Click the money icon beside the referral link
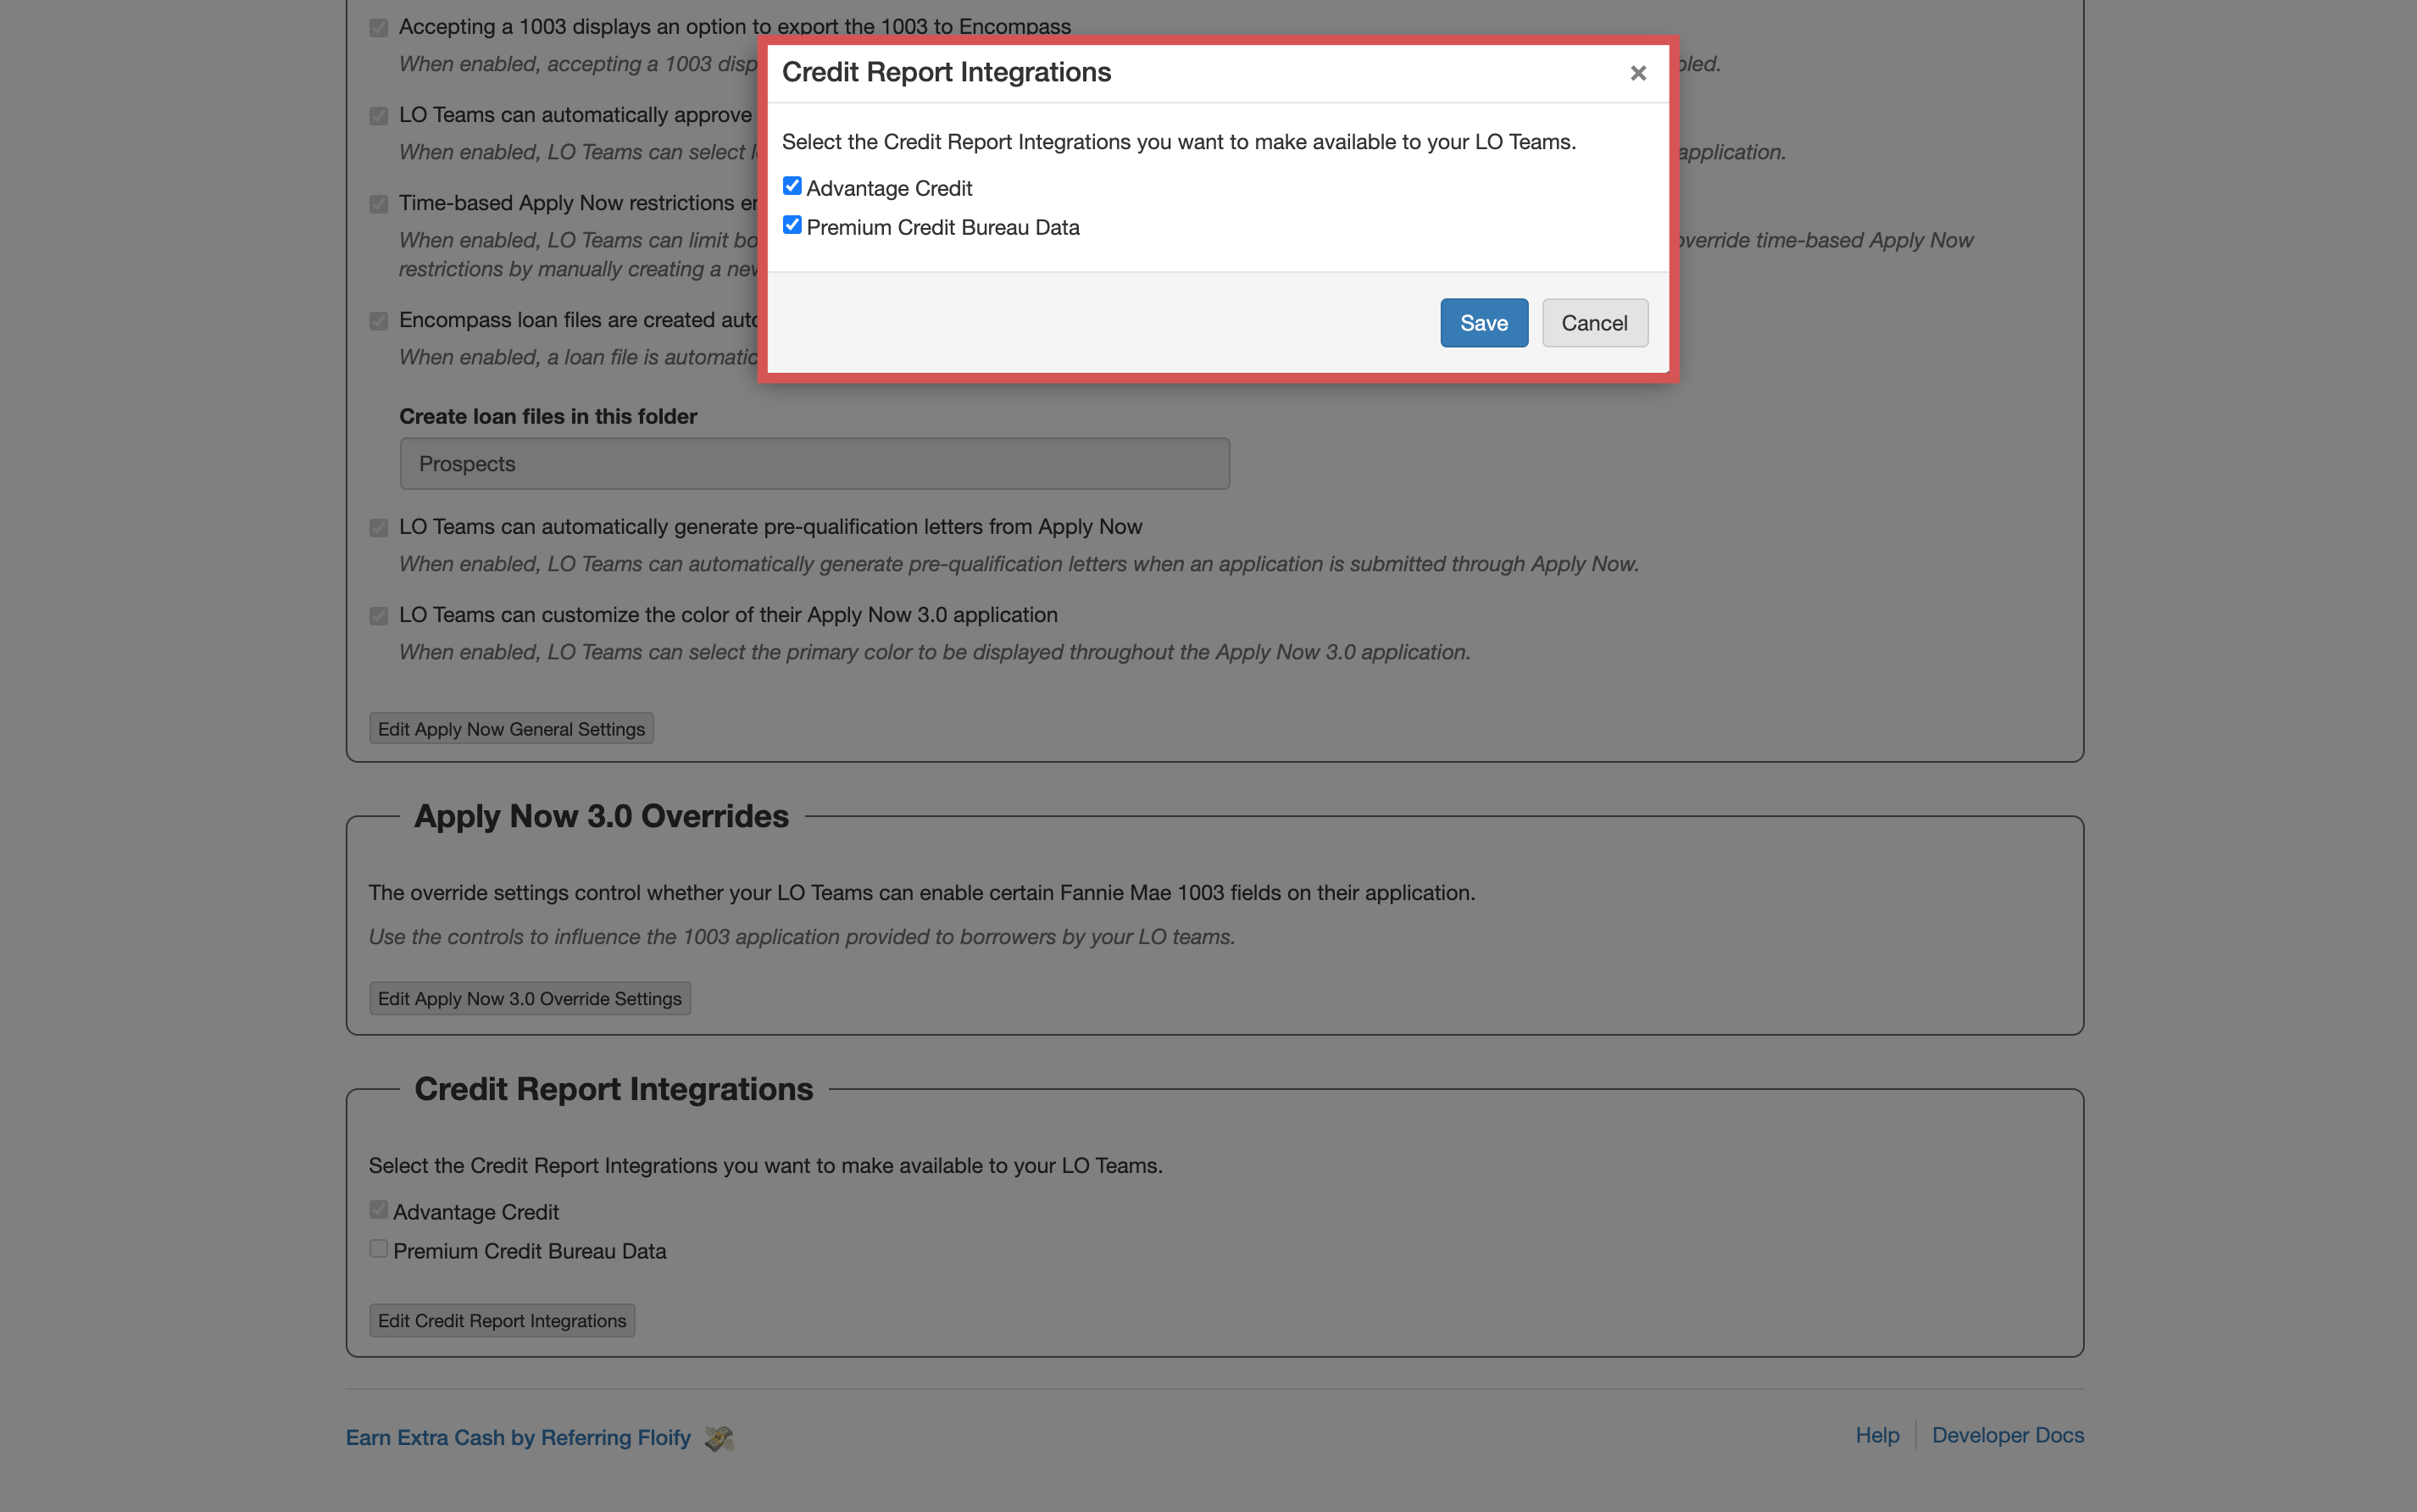The height and width of the screenshot is (1512, 2417). [x=718, y=1438]
